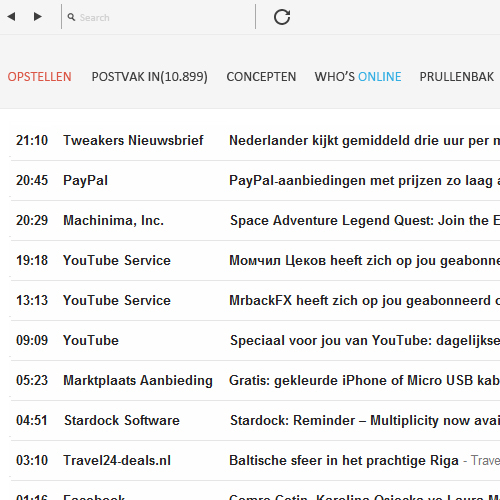
Task: Open the PayPal email from 20:45
Action: pyautogui.click(x=255, y=180)
